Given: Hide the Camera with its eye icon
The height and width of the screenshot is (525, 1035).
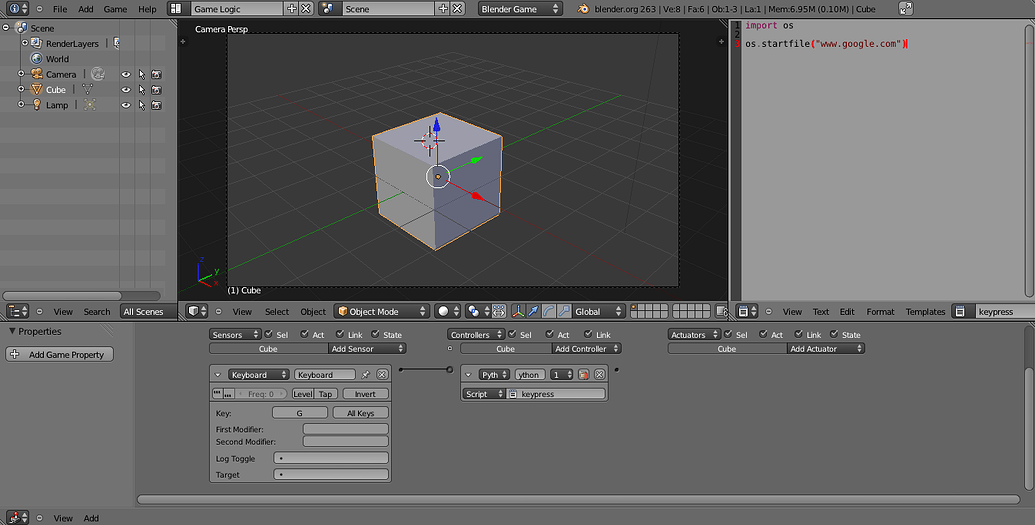Looking at the screenshot, I should 125,74.
